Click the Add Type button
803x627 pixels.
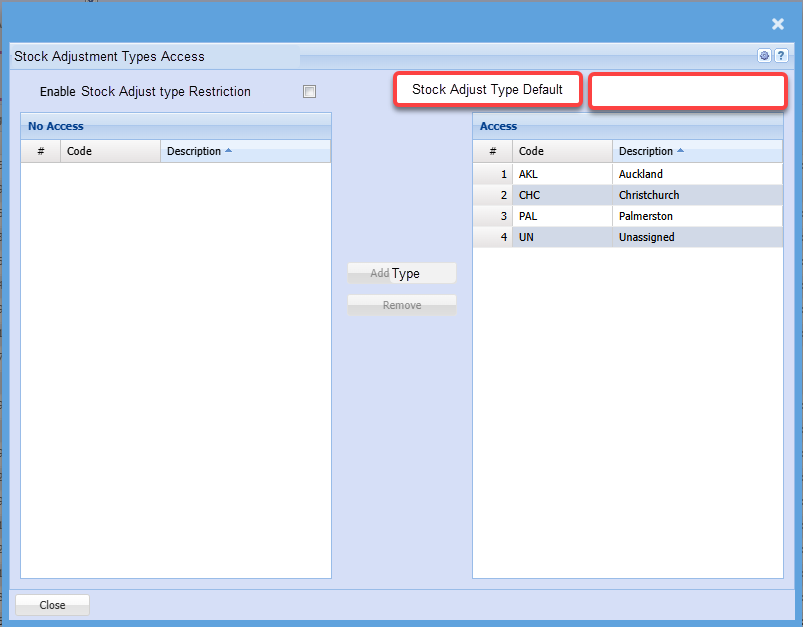(402, 273)
